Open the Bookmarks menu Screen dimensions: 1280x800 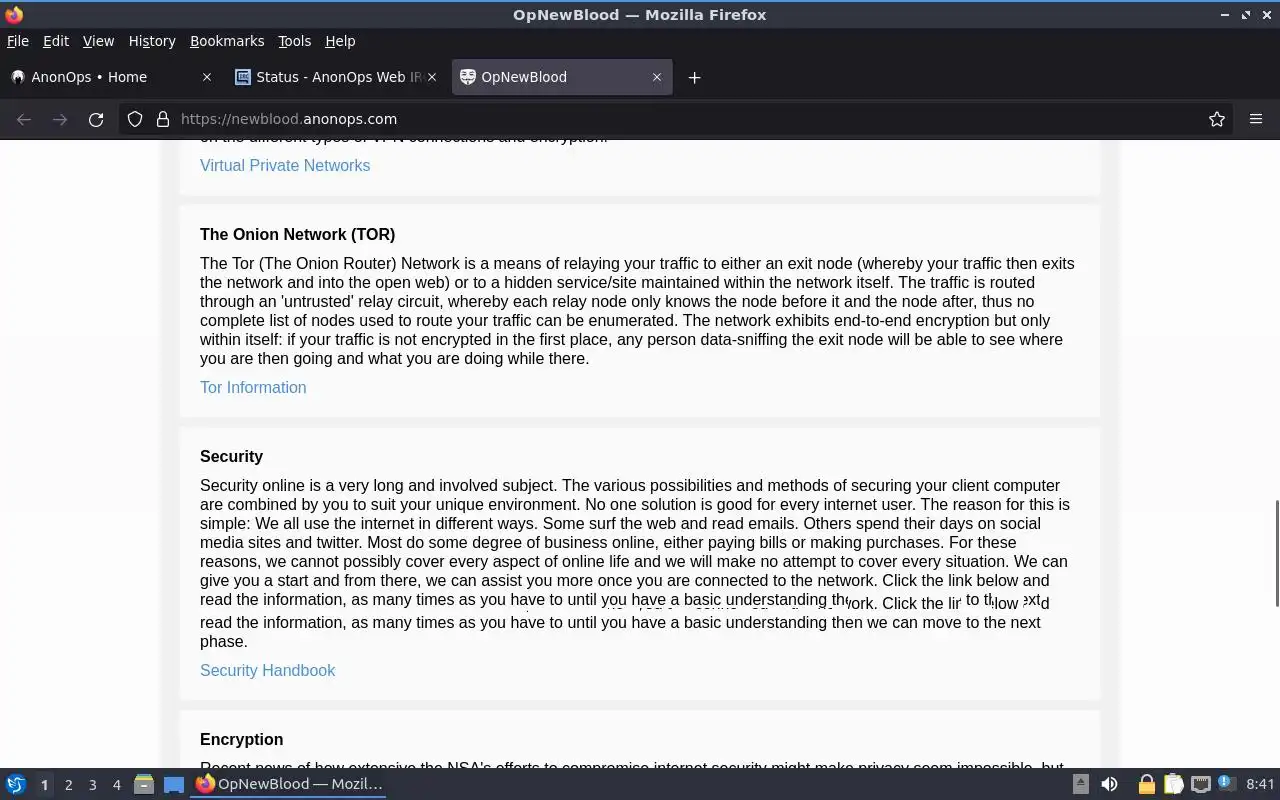pyautogui.click(x=227, y=41)
